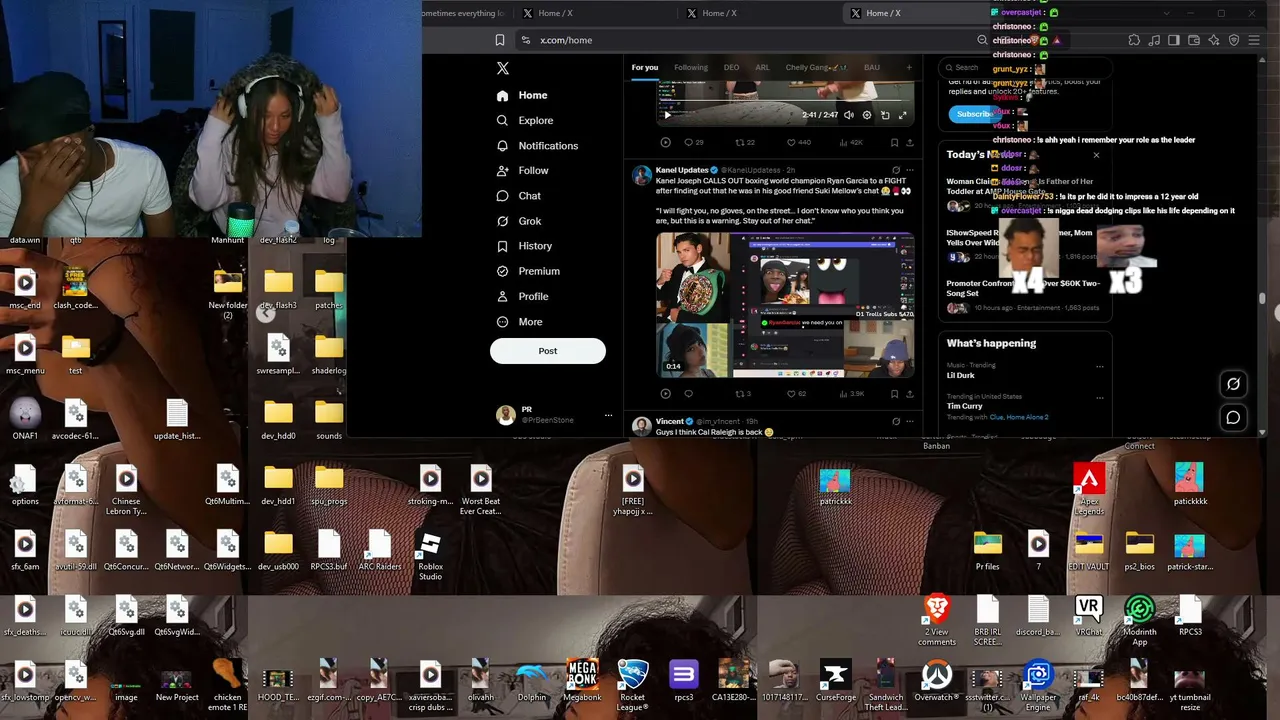Open the Apex Legends desktop shortcut
The image size is (1280, 720).
point(1089,490)
